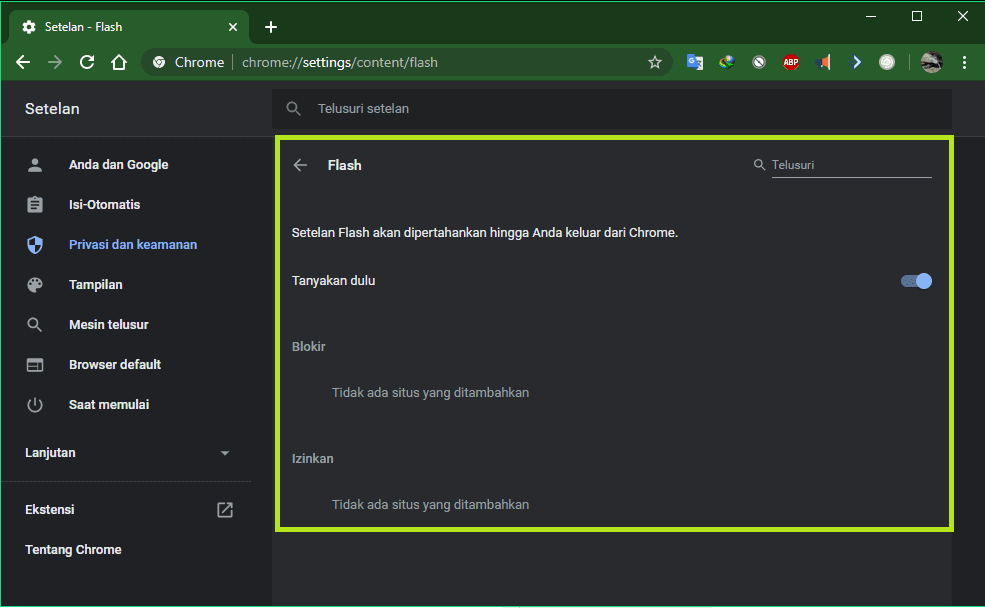Minimize the Chrome window
This screenshot has height=608, width=985.
(x=871, y=16)
